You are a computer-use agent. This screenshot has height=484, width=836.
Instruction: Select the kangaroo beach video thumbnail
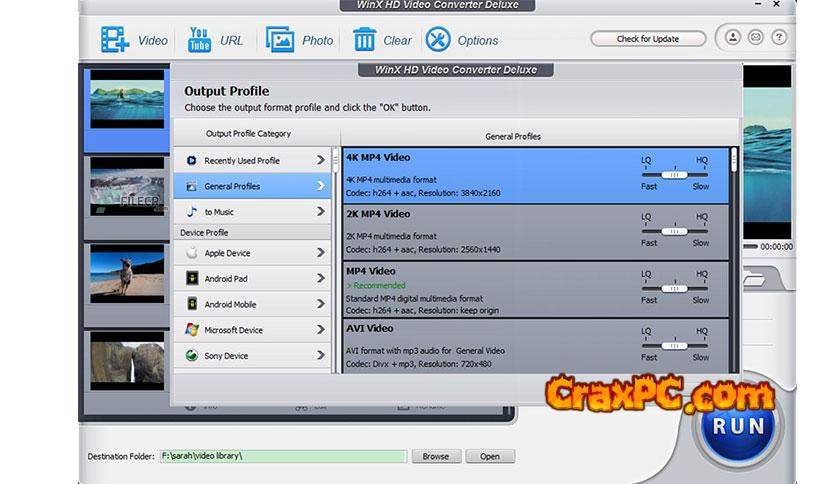pos(127,272)
